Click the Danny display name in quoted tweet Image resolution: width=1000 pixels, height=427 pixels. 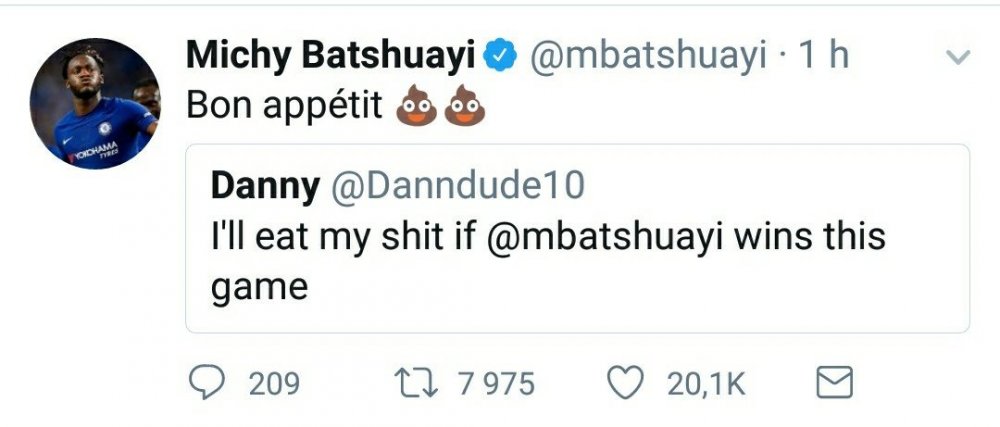pyautogui.click(x=265, y=186)
